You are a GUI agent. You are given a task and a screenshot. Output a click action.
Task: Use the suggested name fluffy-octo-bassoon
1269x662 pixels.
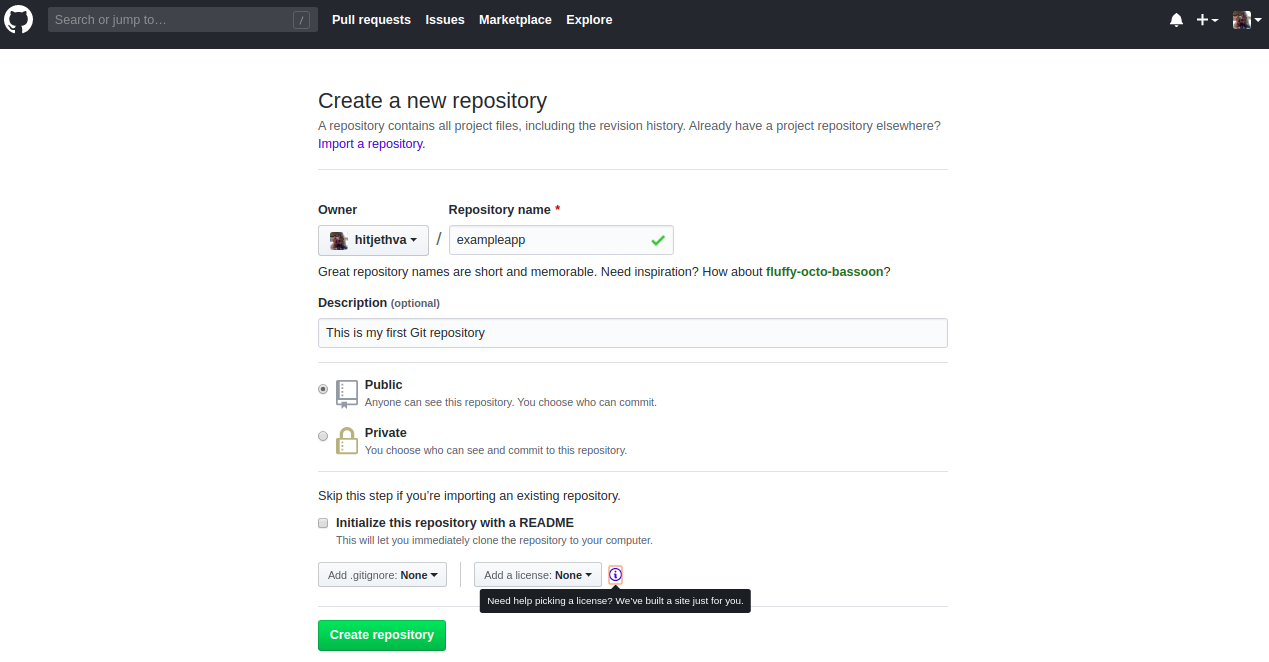[824, 272]
